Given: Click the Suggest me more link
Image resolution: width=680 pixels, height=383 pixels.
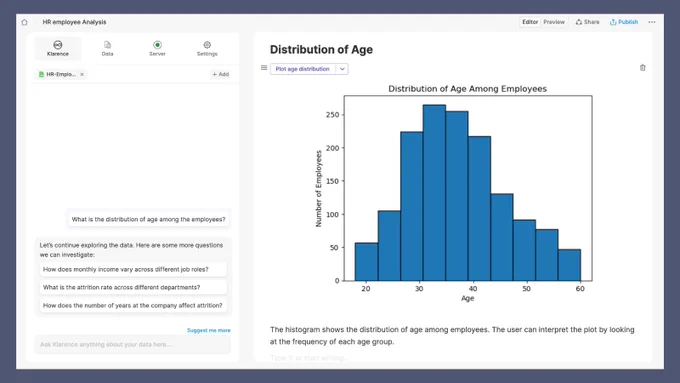Looking at the screenshot, I should (x=209, y=331).
